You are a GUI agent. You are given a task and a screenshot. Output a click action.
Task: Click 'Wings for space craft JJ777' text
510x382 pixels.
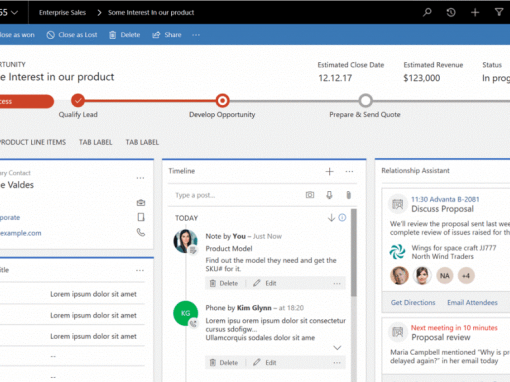pos(454,248)
